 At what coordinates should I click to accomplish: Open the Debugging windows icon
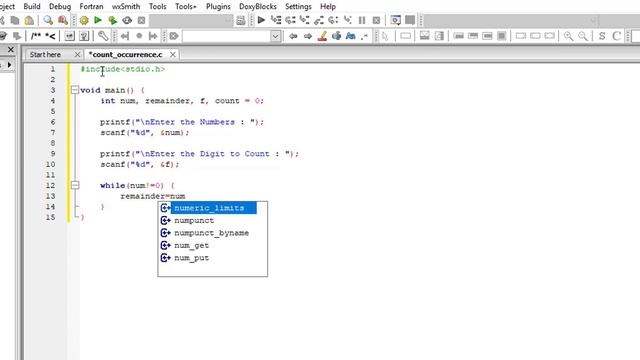click(x=396, y=20)
